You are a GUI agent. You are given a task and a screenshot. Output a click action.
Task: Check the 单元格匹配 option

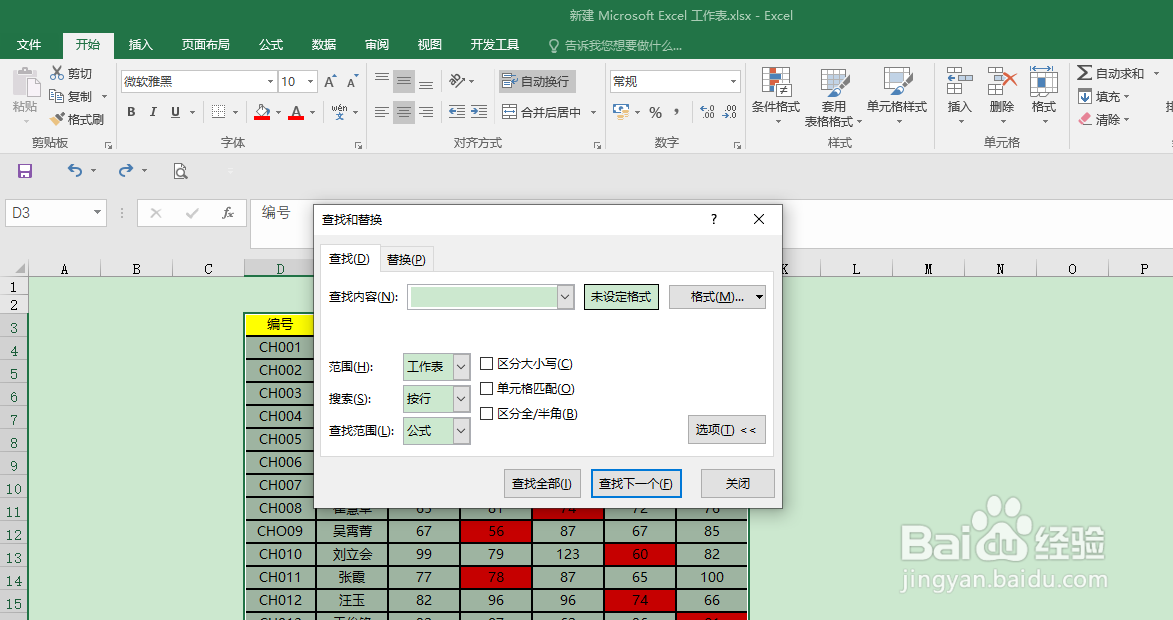click(x=488, y=389)
